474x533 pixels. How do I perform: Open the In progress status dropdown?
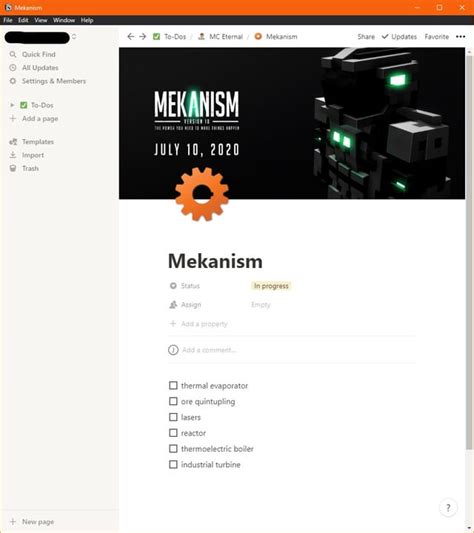click(x=271, y=286)
